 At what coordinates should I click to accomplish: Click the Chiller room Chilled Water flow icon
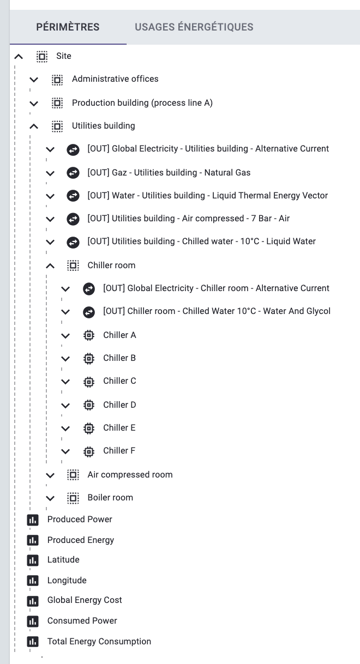(x=89, y=312)
